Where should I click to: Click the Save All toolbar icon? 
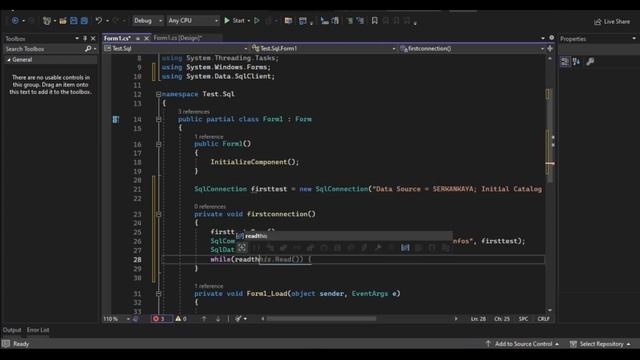click(x=84, y=20)
